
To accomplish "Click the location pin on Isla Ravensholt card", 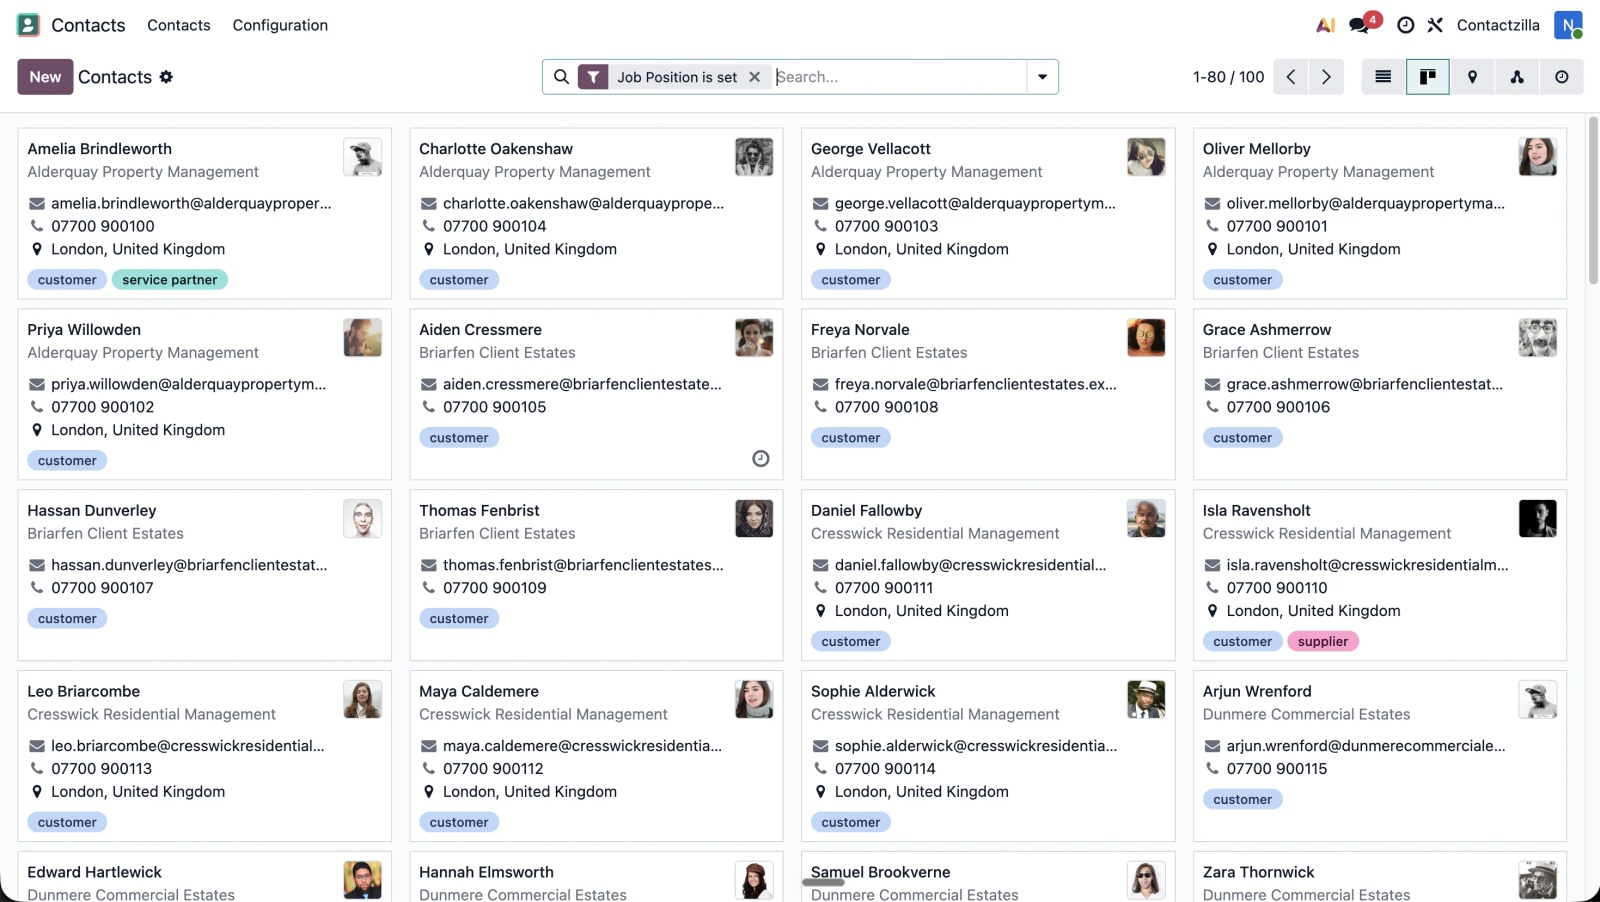I will point(1212,611).
